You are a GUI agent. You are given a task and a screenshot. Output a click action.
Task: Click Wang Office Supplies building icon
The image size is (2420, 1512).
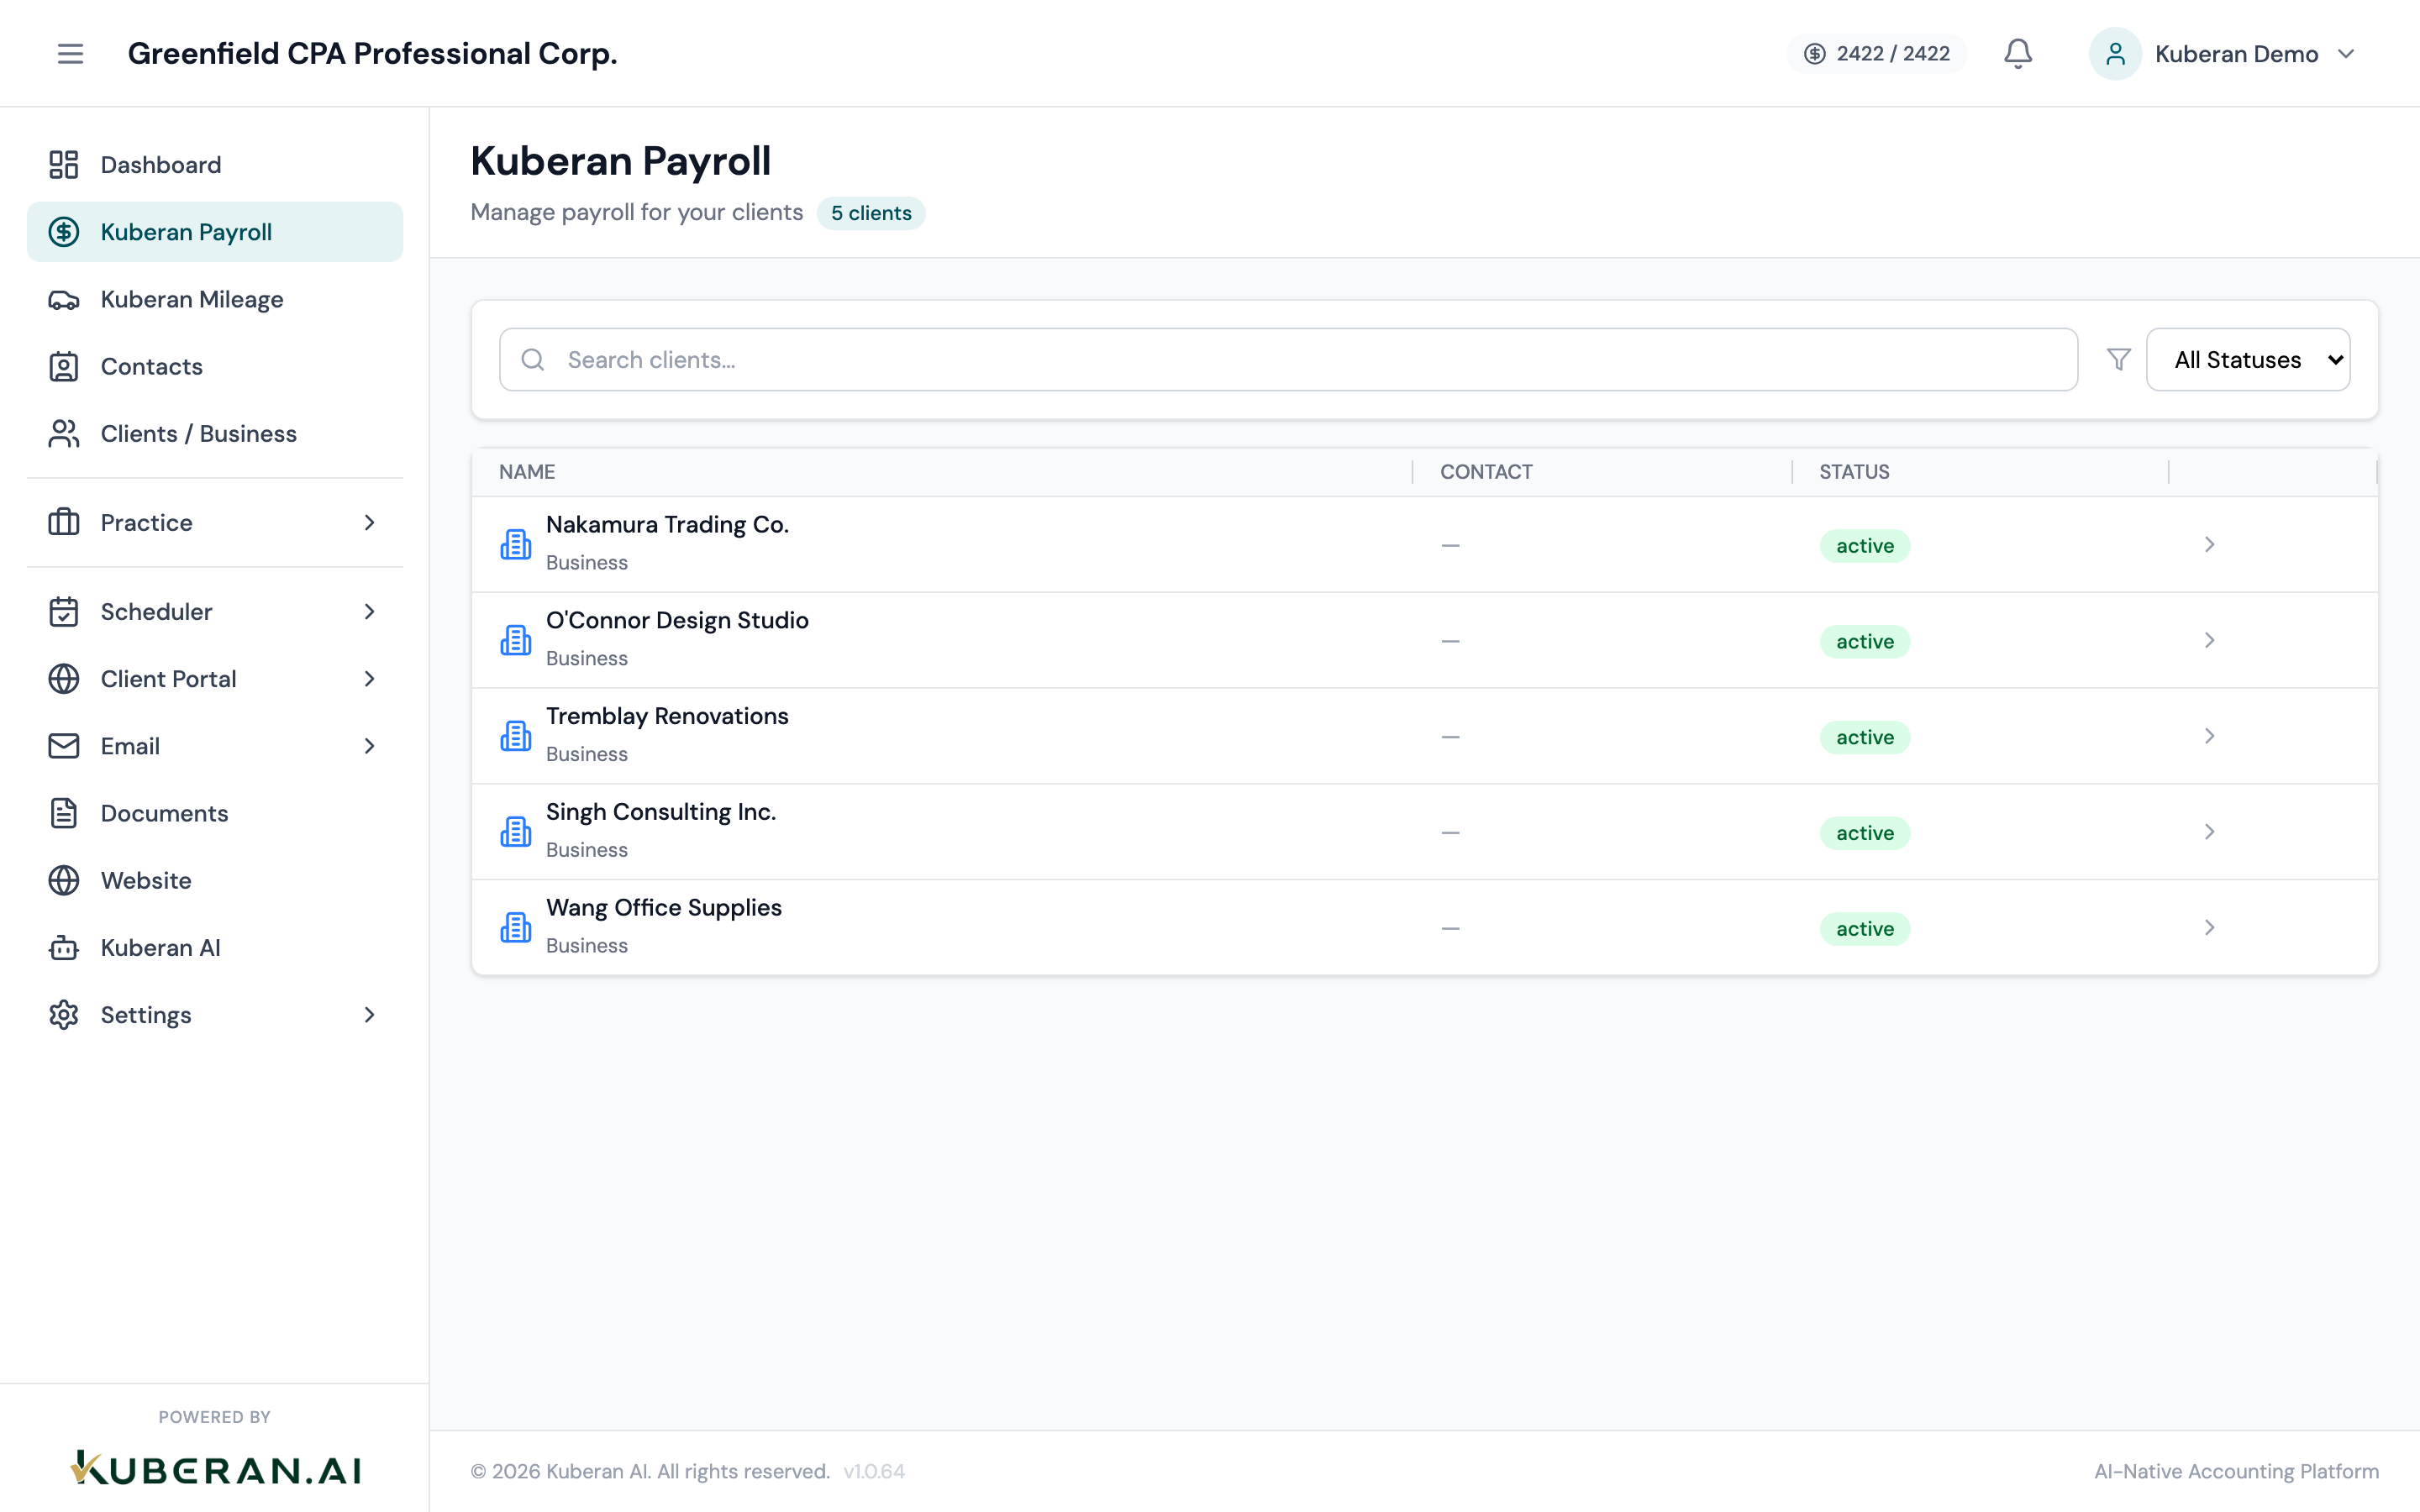point(516,927)
